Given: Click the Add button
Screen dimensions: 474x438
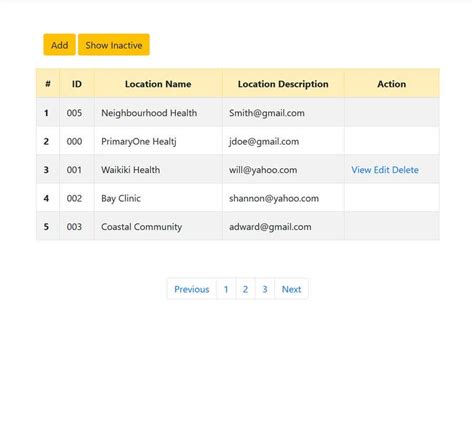Looking at the screenshot, I should click(59, 45).
